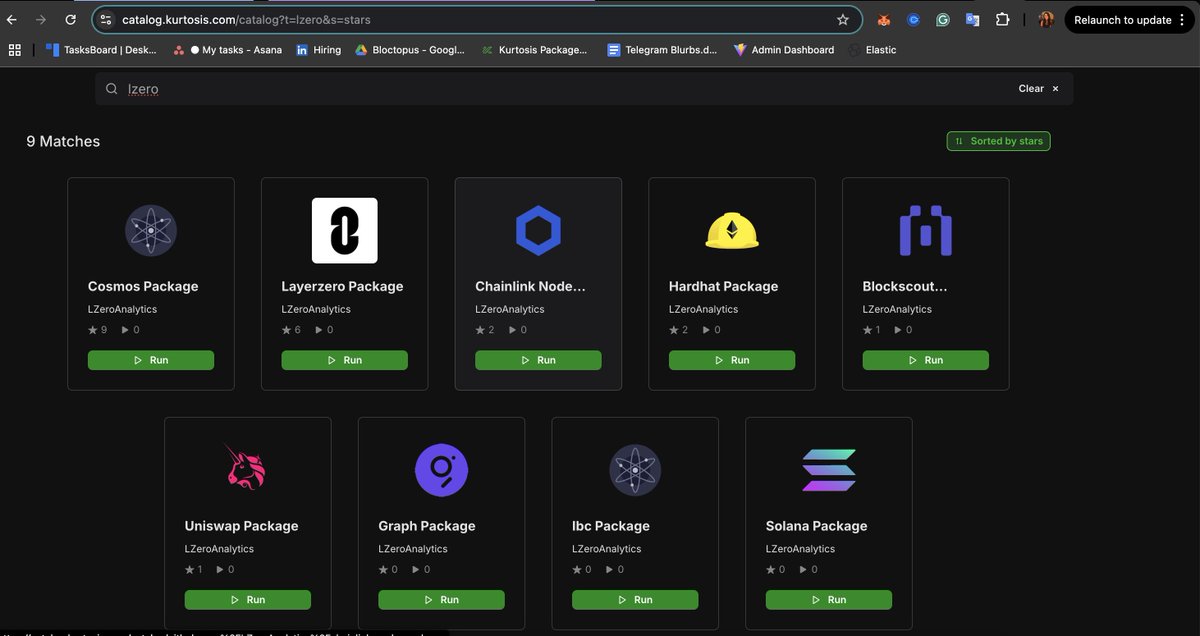Run the Chainlink Node package
The width and height of the screenshot is (1200, 636).
[538, 360]
